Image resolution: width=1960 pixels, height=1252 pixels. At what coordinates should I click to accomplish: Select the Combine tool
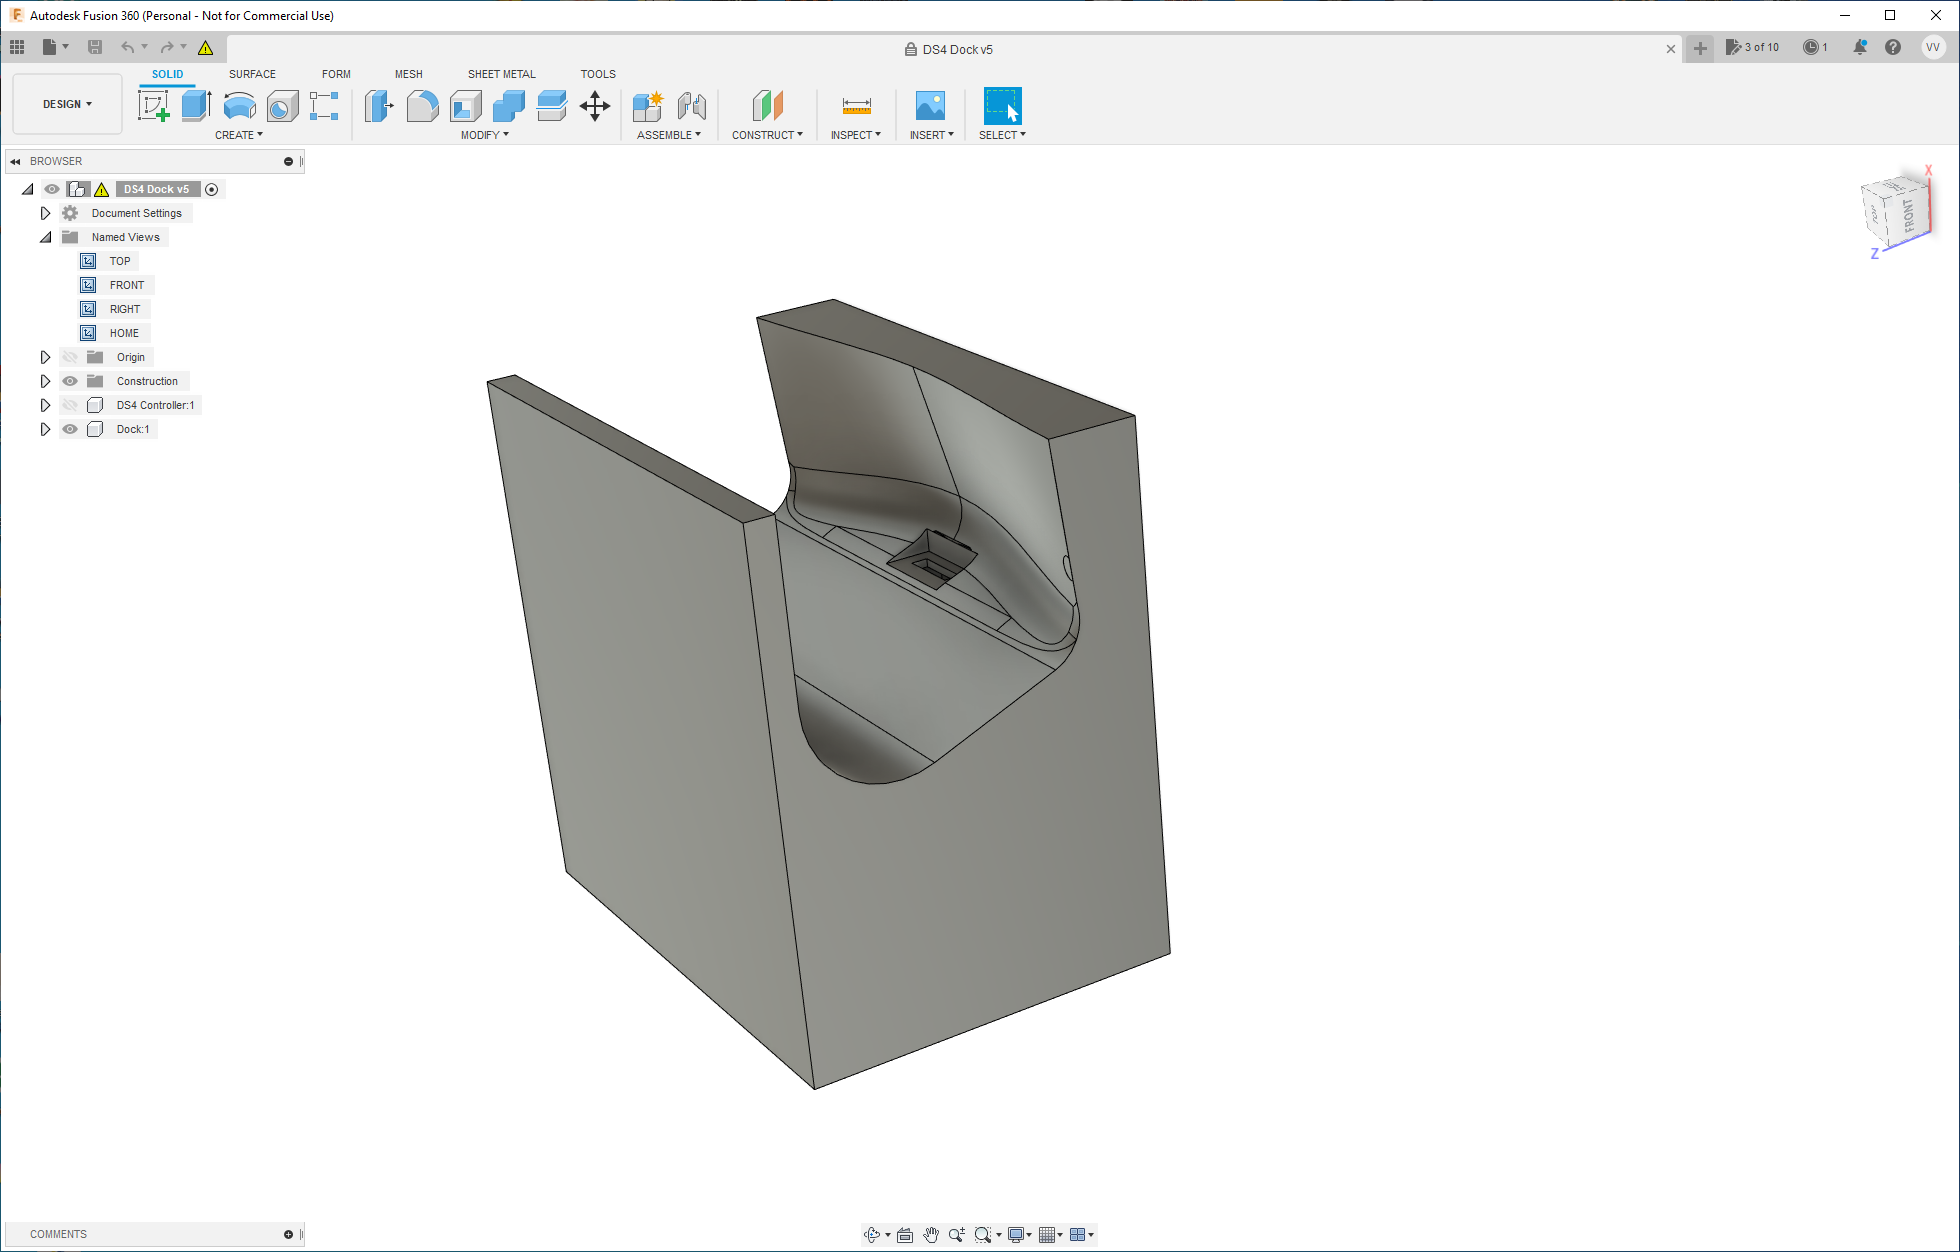pos(508,105)
